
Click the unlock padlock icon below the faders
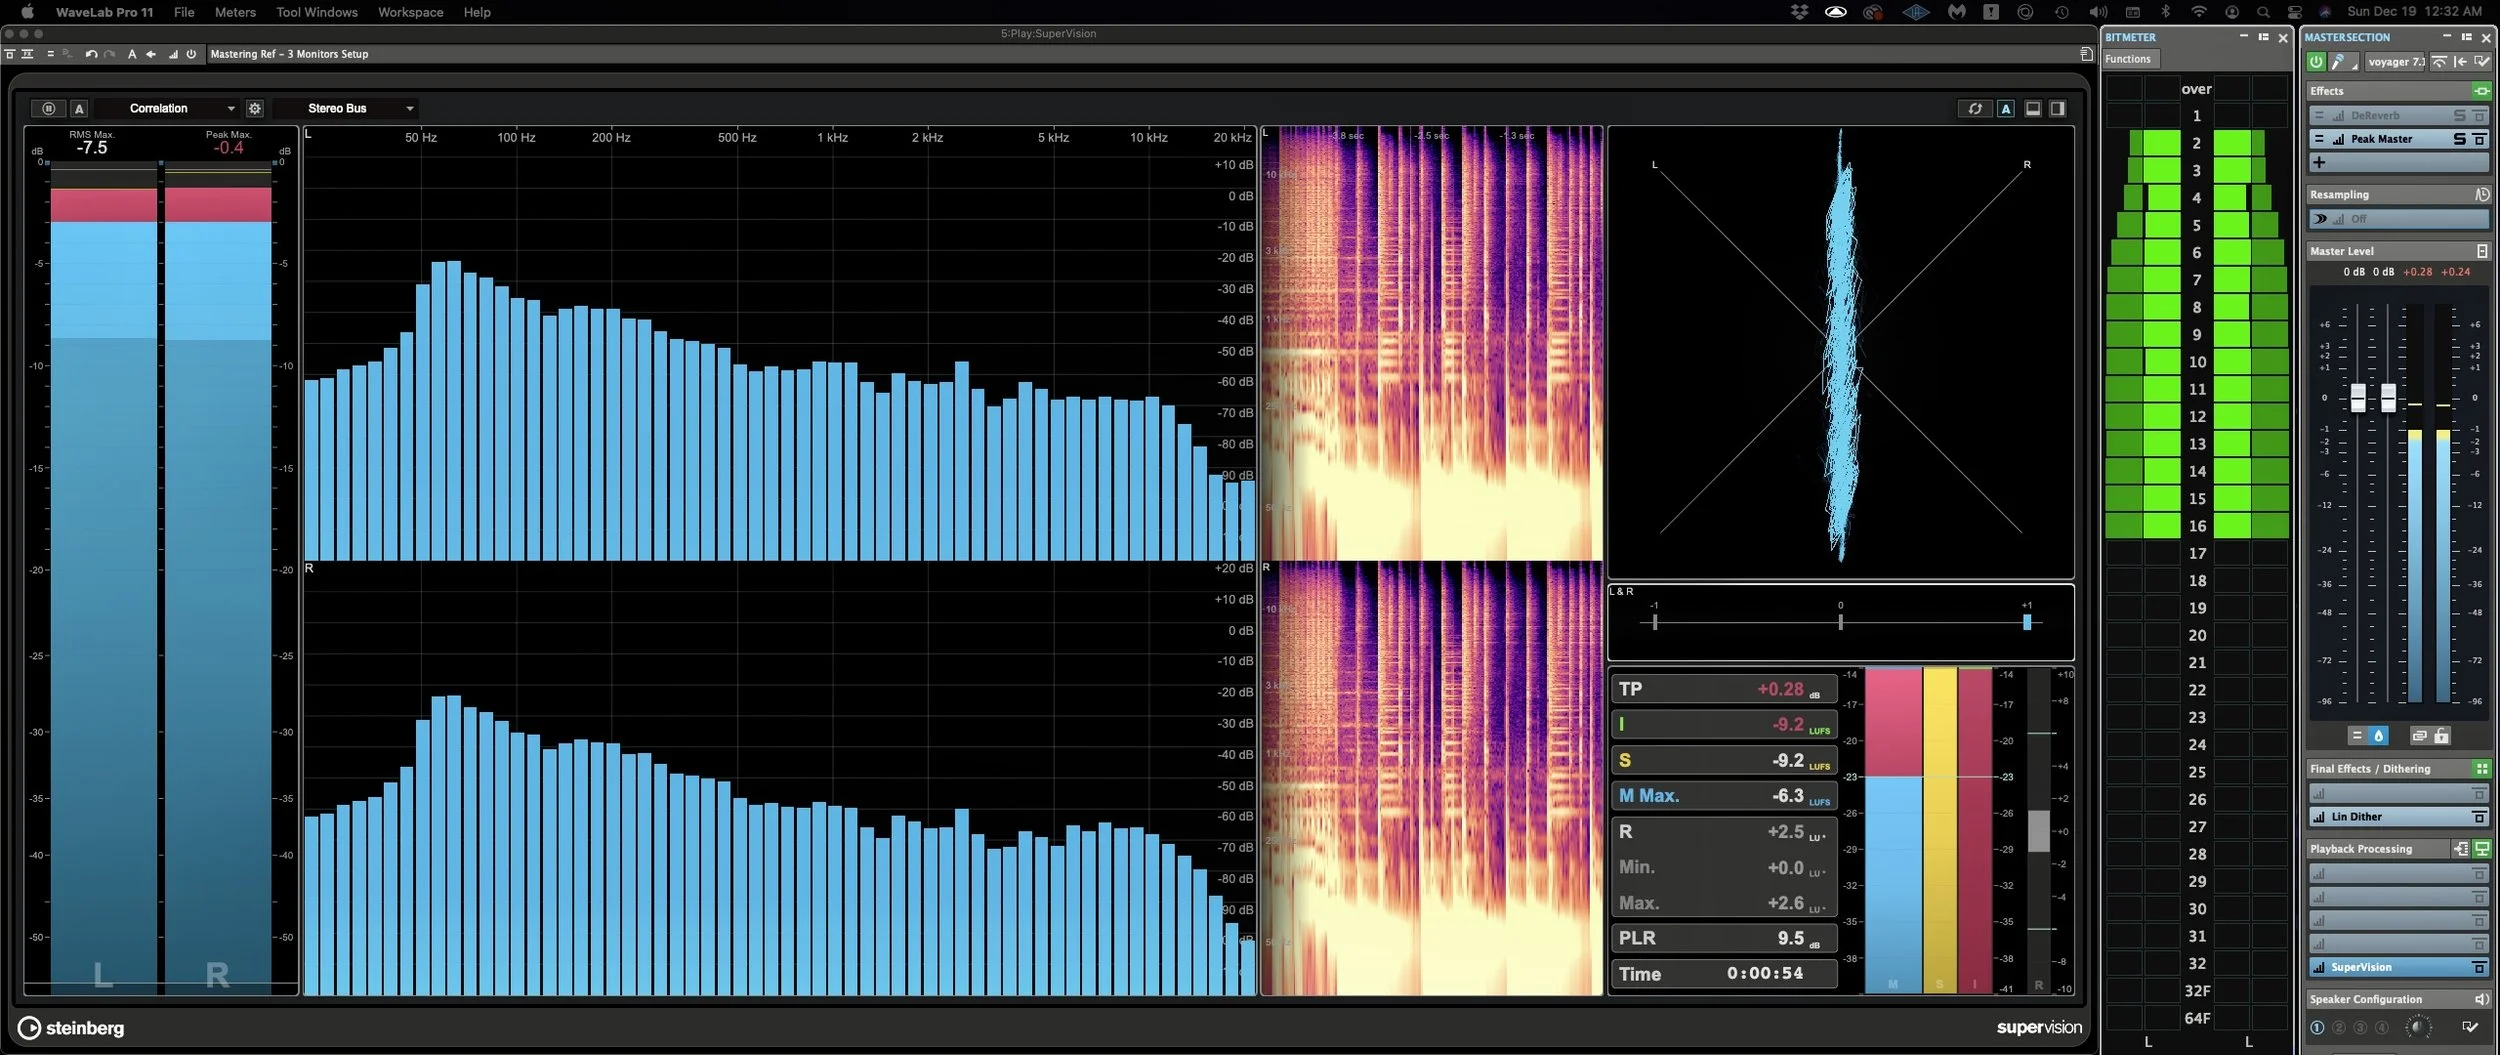pos(2441,736)
